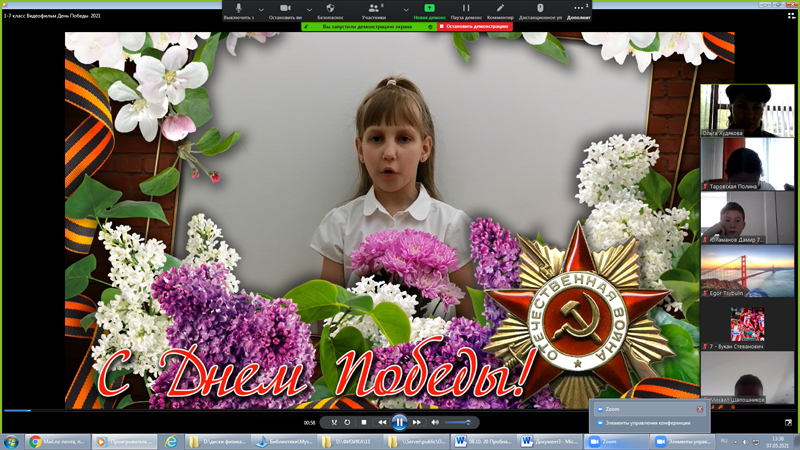This screenshot has width=800, height=450.
Task: Expand the video options arrow
Action: click(x=309, y=9)
